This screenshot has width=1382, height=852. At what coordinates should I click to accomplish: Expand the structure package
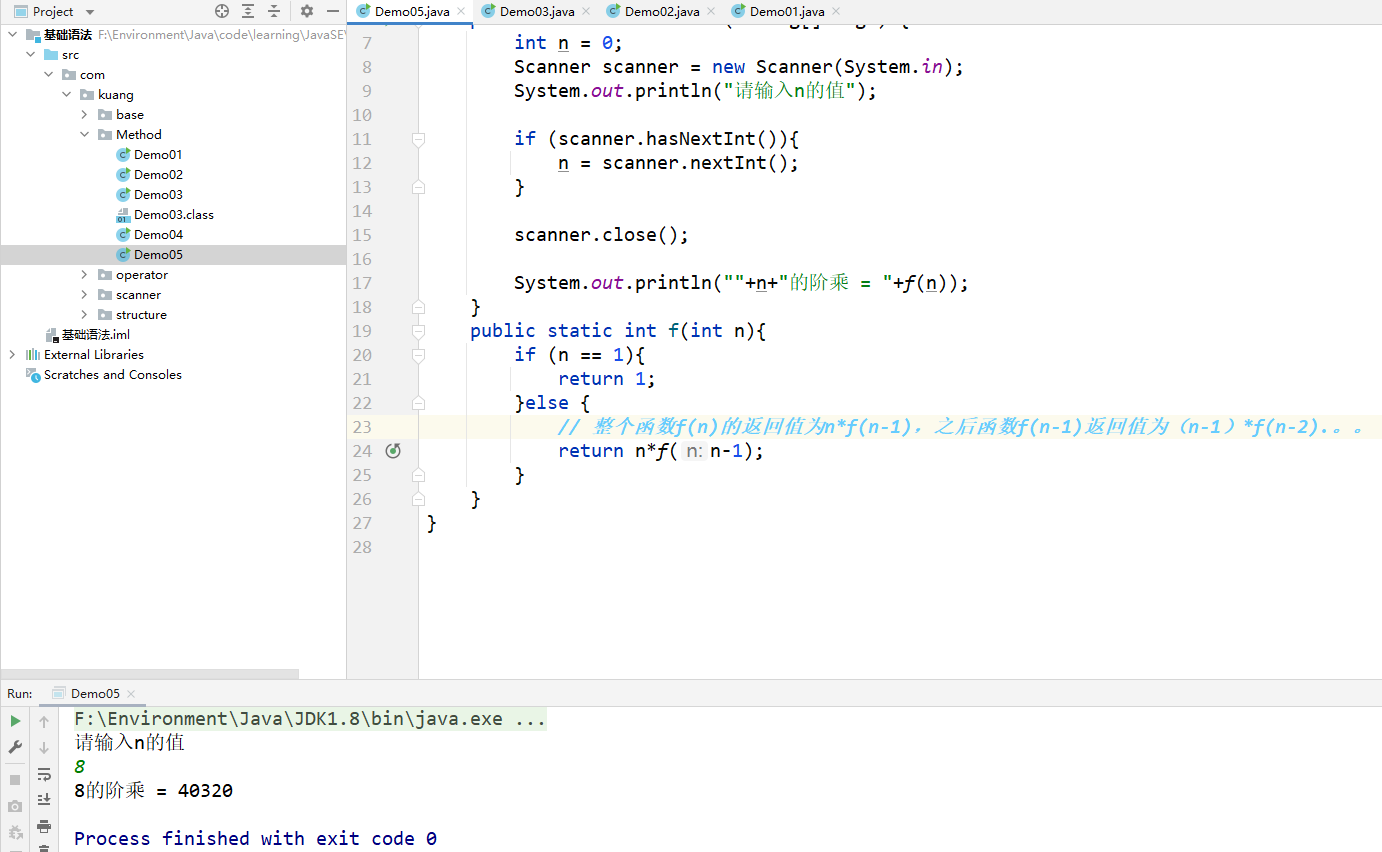tap(85, 315)
